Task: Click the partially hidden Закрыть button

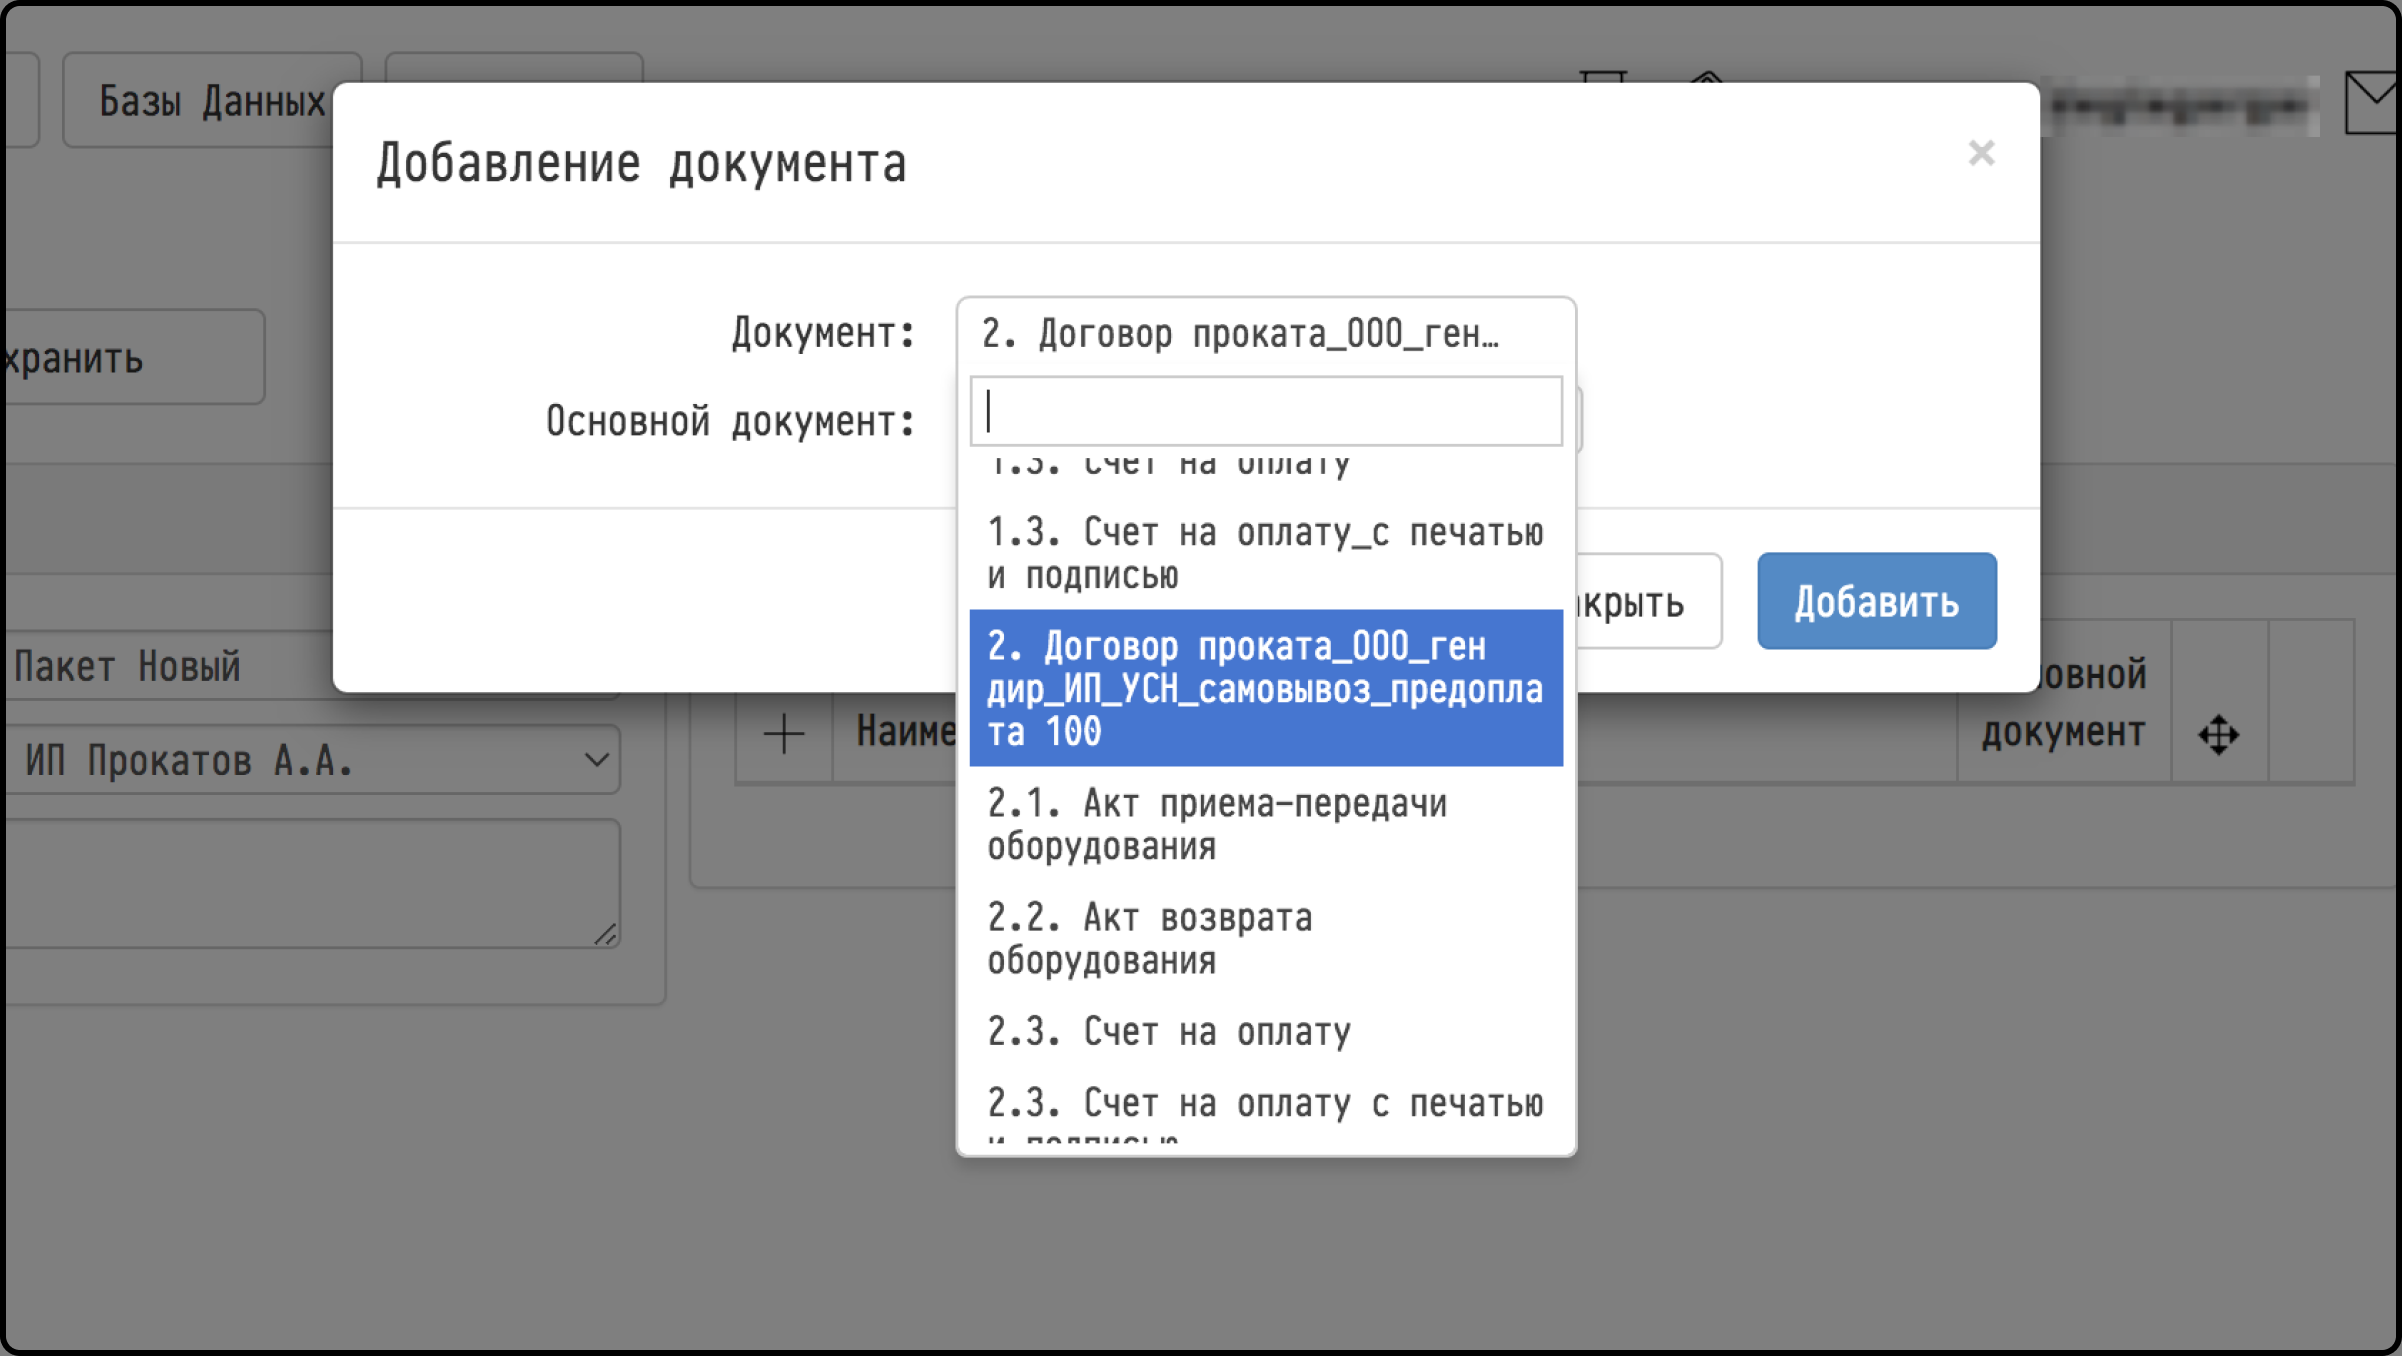Action: (x=1648, y=601)
